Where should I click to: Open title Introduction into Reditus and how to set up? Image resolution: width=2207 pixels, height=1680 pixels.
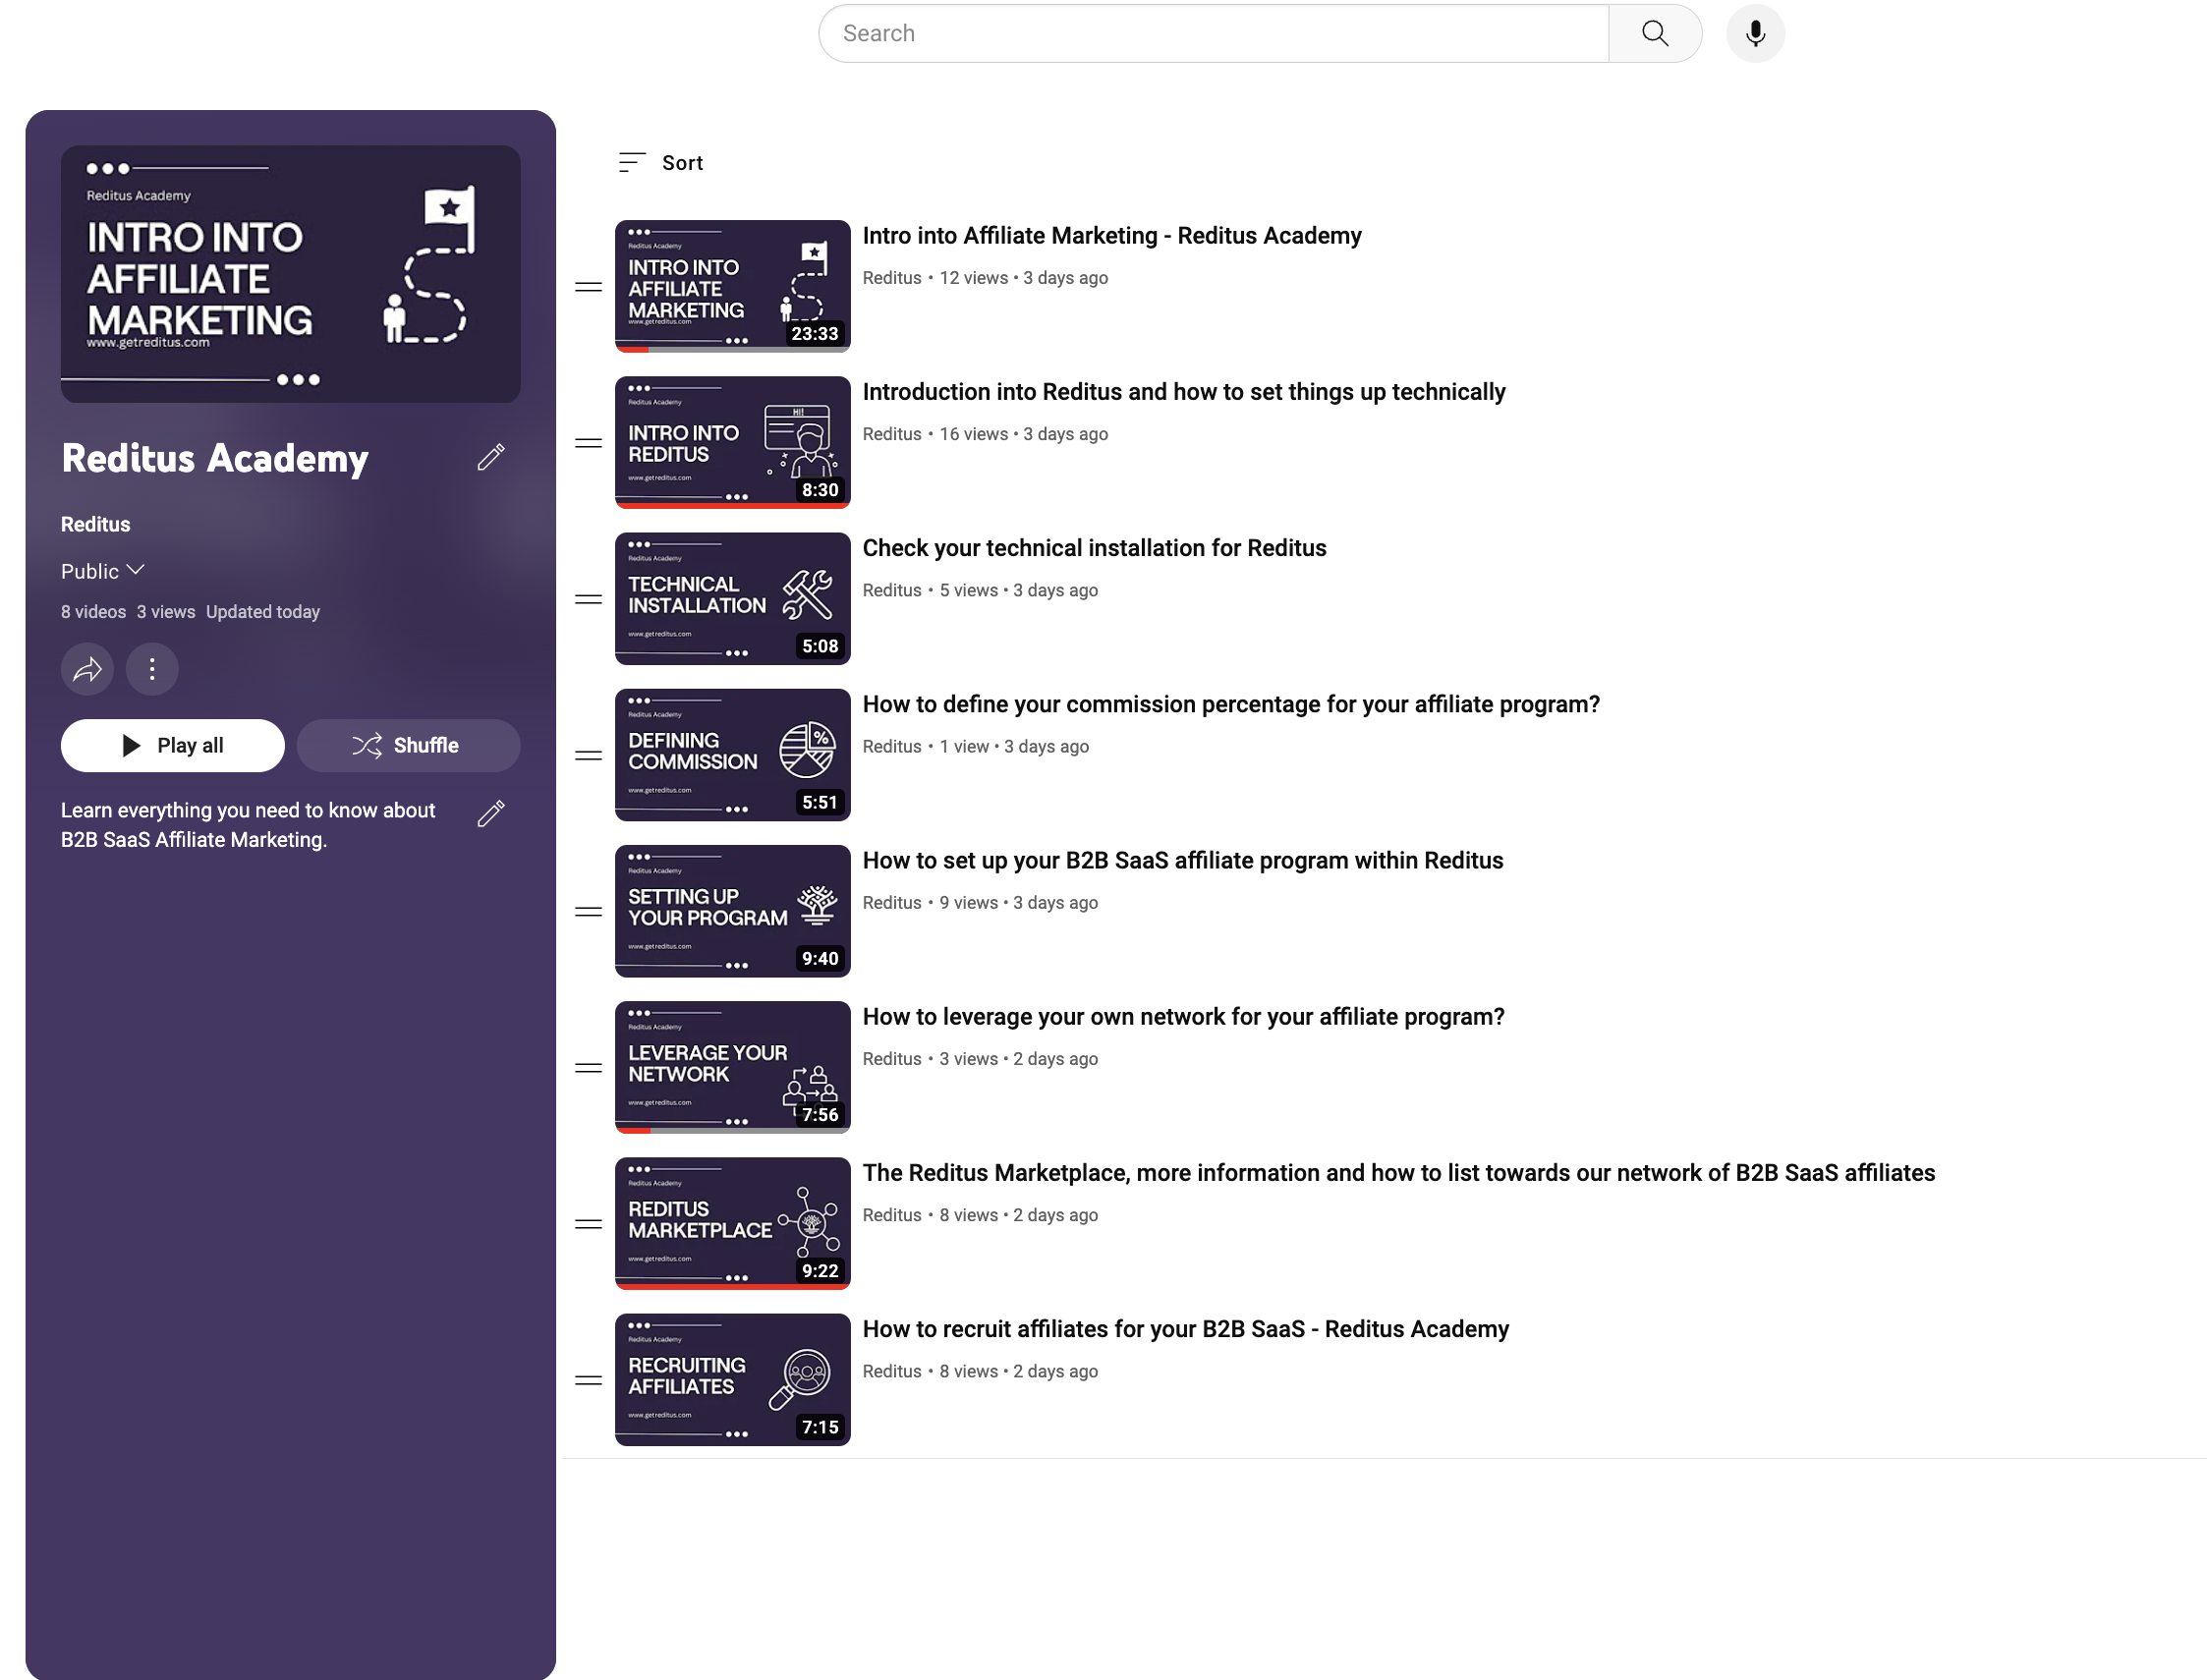pyautogui.click(x=1184, y=392)
